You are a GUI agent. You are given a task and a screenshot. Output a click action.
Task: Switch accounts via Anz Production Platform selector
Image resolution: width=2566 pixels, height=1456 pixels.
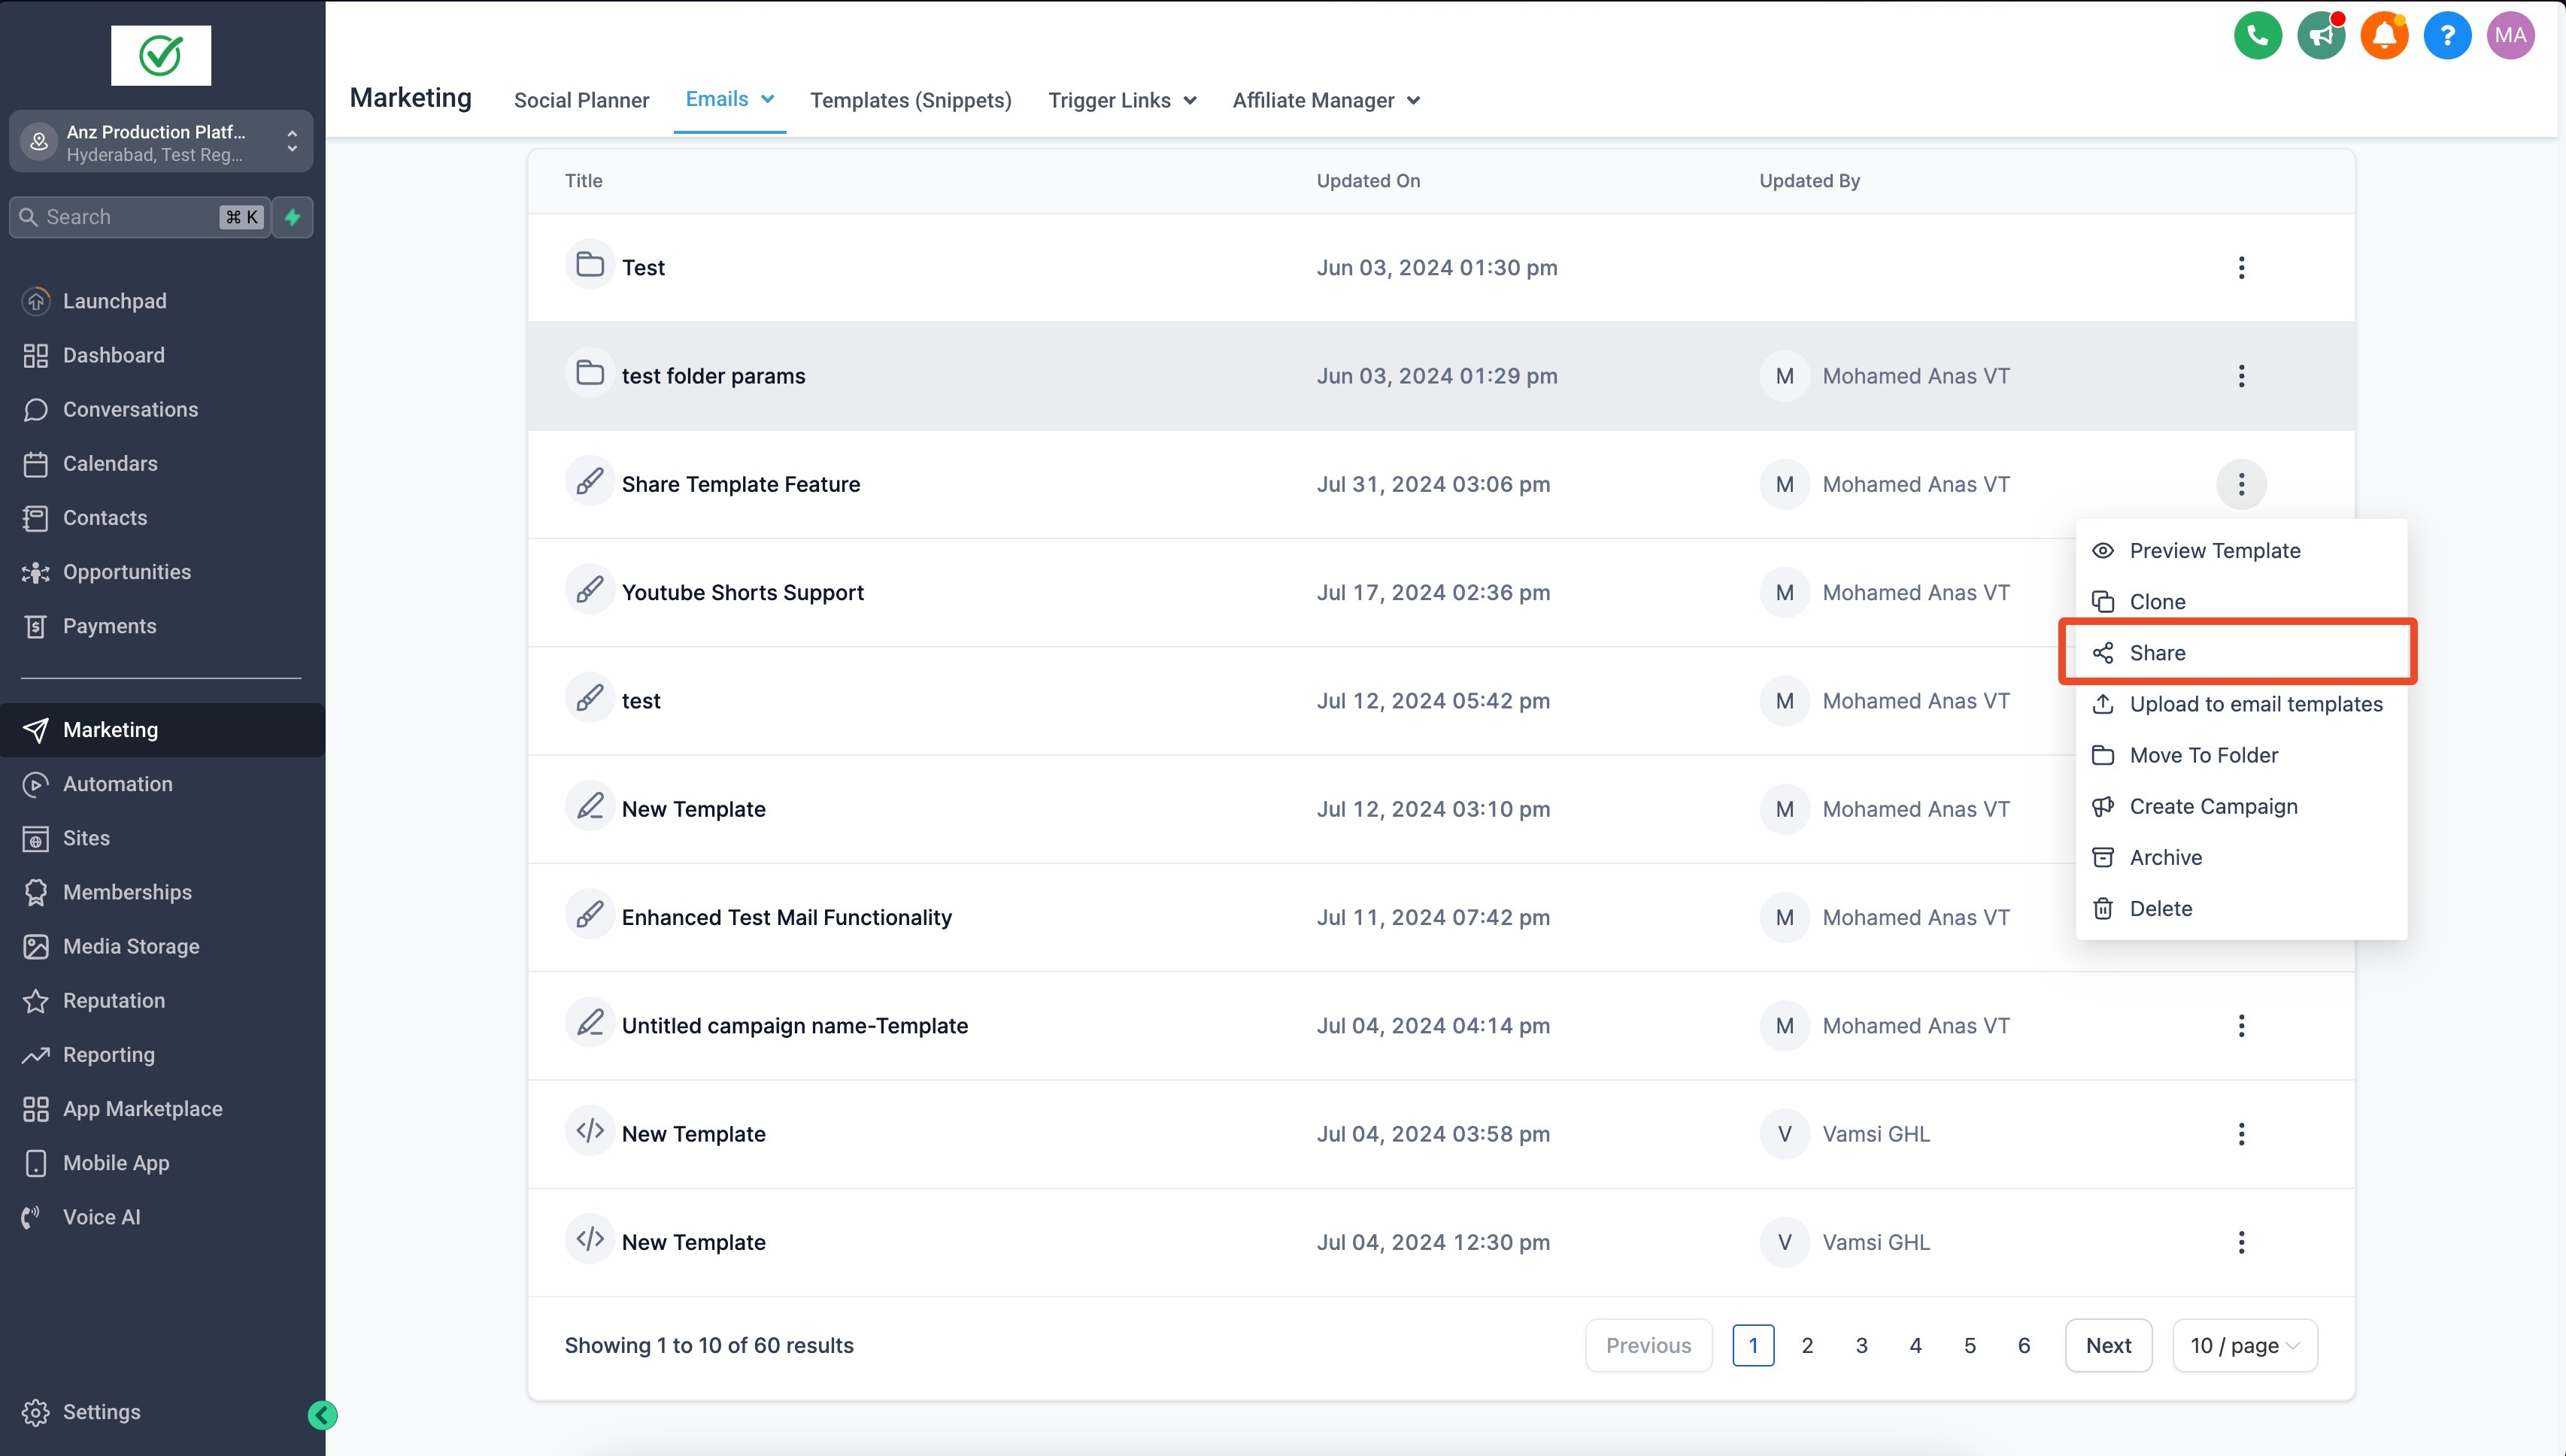[161, 142]
